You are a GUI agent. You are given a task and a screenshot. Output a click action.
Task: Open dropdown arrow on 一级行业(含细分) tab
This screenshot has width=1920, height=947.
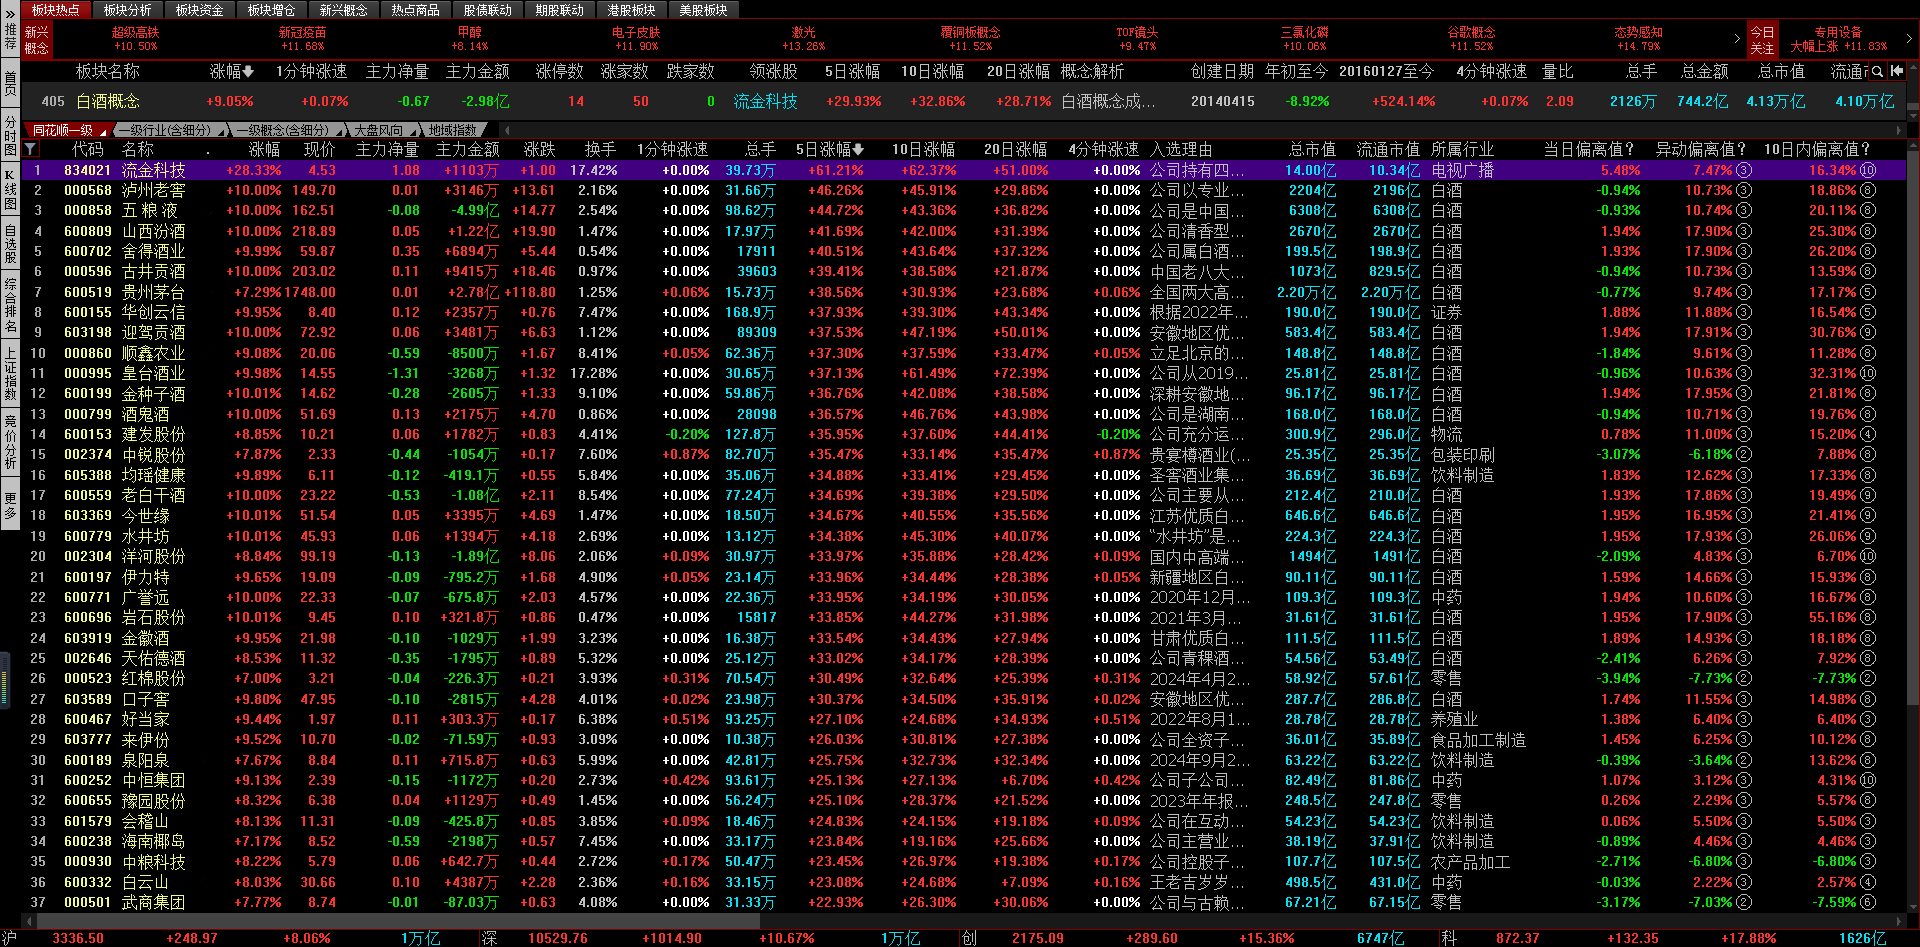(219, 132)
